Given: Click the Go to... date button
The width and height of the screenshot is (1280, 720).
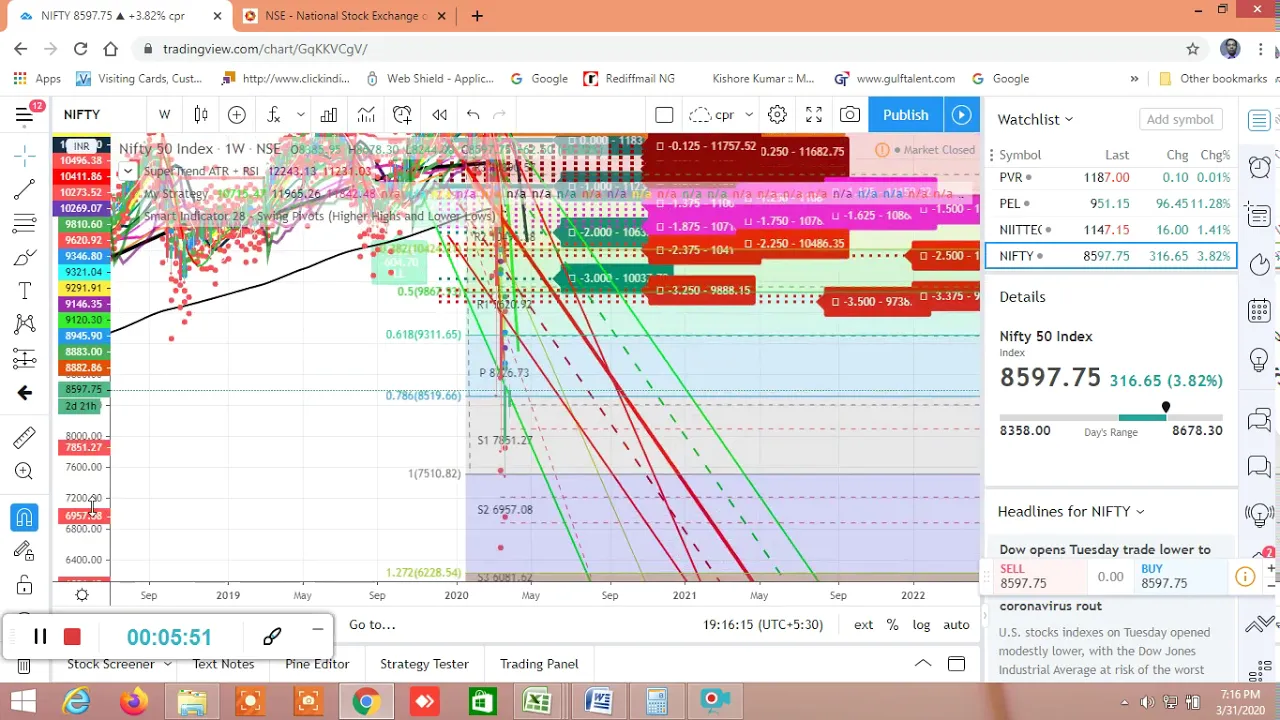Looking at the screenshot, I should pos(372,624).
